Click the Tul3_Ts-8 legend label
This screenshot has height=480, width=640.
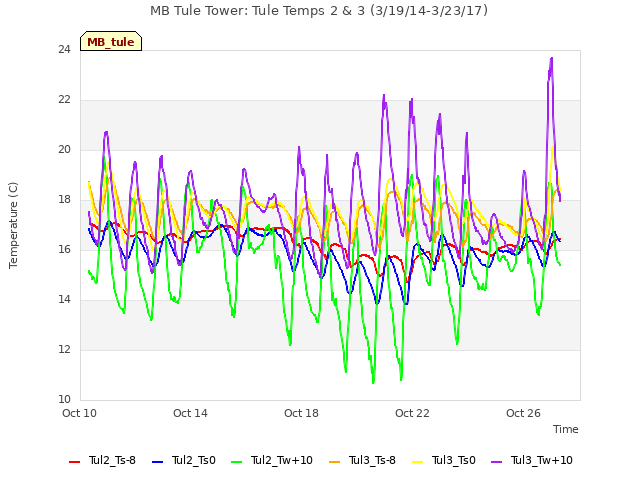372,460
